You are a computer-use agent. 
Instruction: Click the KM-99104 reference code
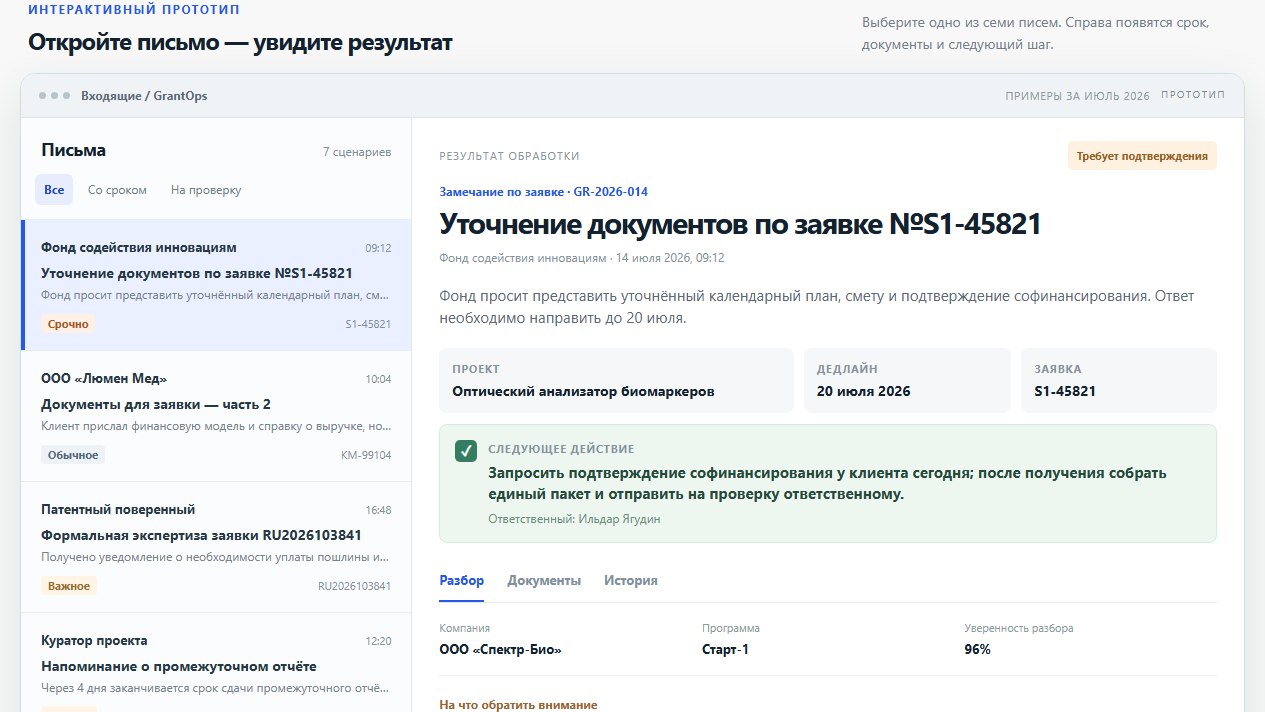[366, 455]
